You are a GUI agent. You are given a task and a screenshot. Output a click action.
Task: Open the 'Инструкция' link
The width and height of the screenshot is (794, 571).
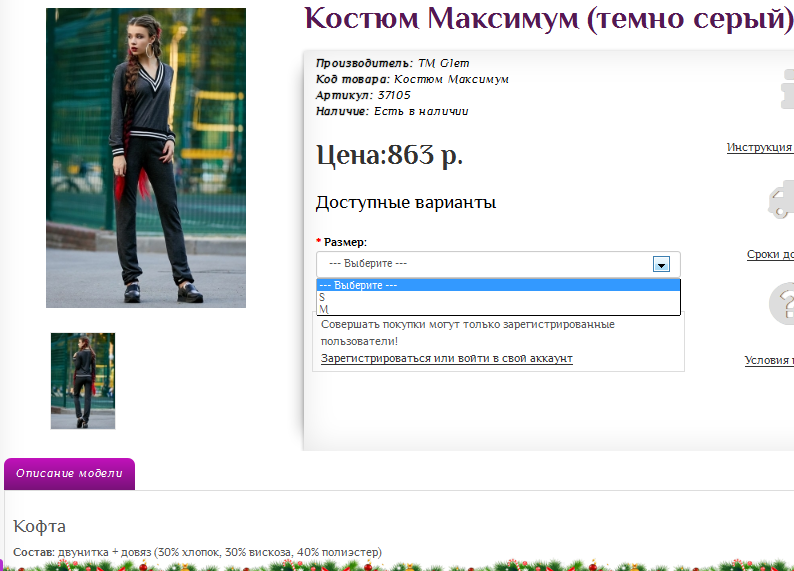760,147
